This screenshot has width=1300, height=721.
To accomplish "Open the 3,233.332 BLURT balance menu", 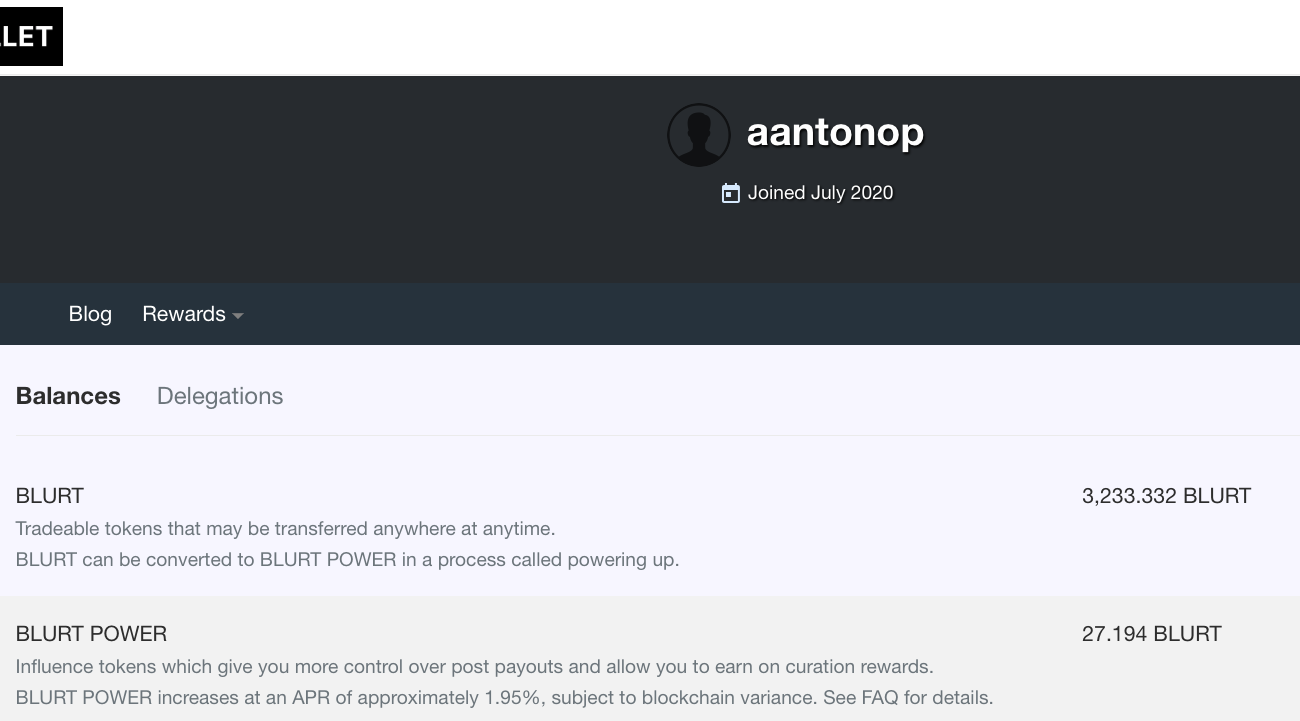I will (x=1166, y=496).
